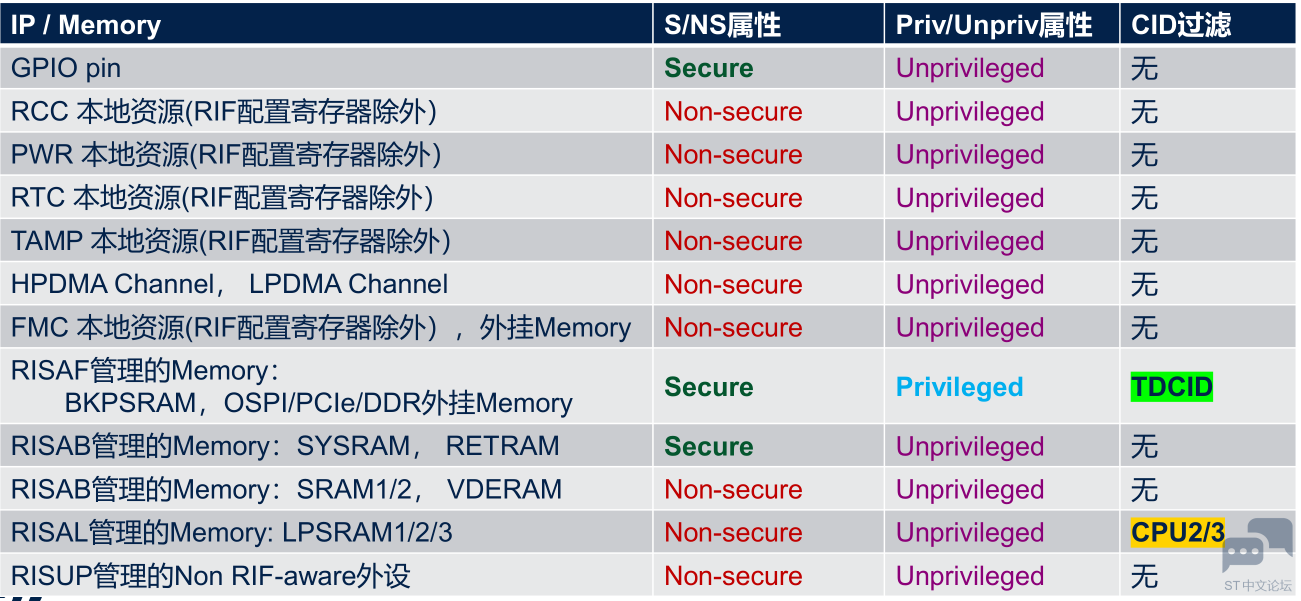Select BKPSRAM, OSPI/PCIe/DDR外挂Memory text
1301x601 pixels.
tap(319, 403)
